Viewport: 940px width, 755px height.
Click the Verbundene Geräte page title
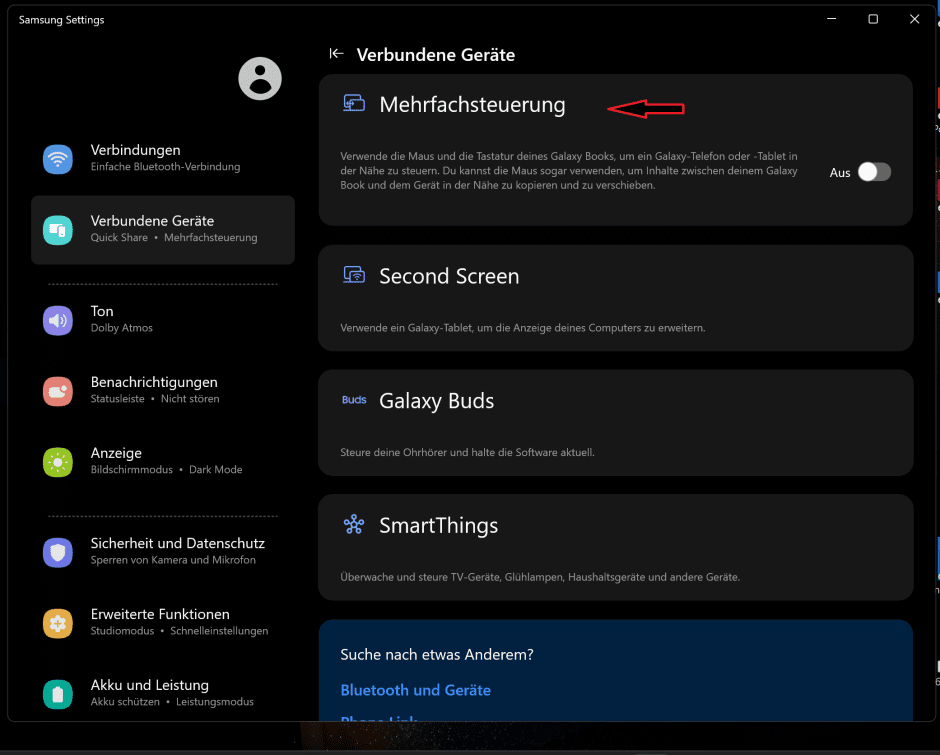[436, 55]
